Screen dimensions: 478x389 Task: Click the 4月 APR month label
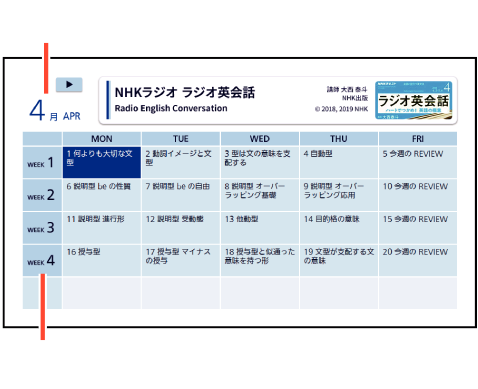[55, 111]
